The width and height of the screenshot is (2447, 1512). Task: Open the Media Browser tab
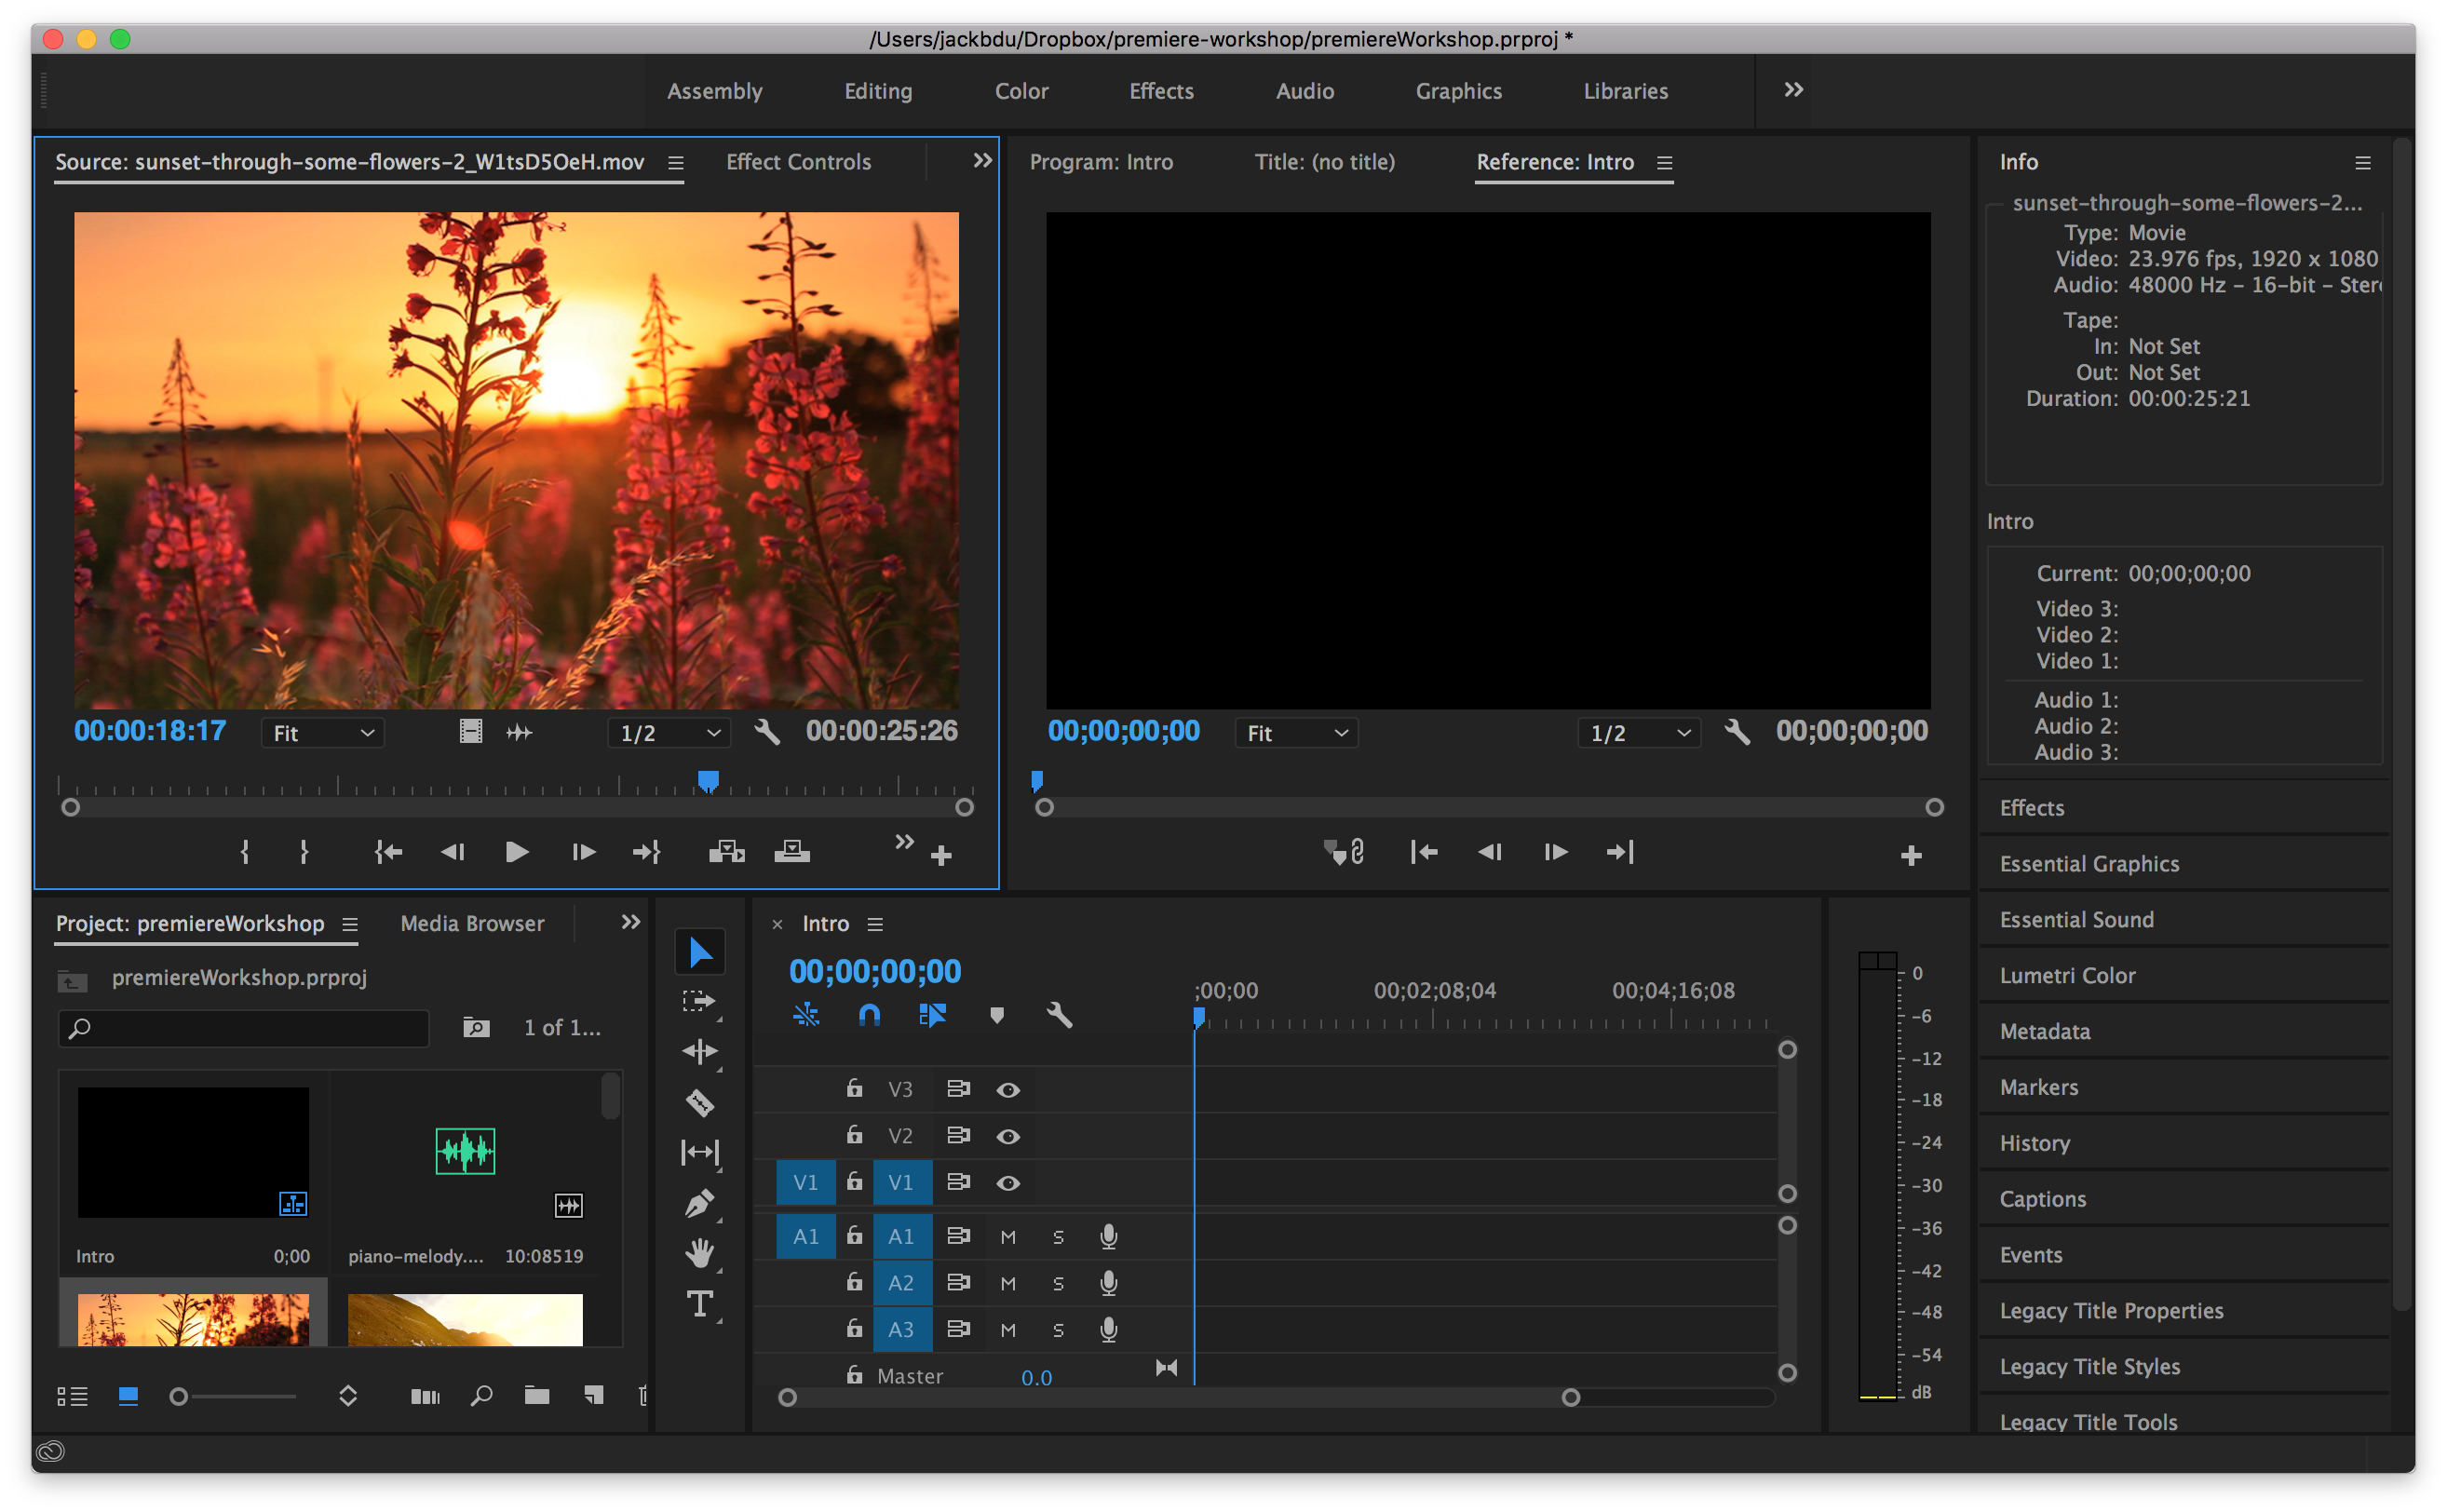[x=472, y=923]
